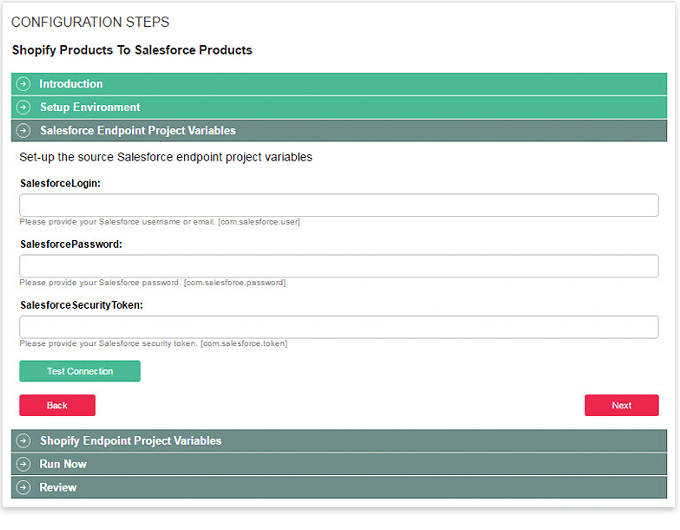Expand the Setup Environment step
Screen dimensions: 680x530
(x=339, y=107)
